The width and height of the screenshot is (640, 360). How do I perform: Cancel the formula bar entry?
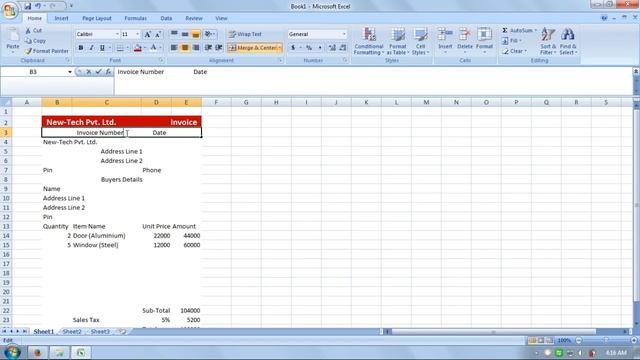tap(89, 72)
